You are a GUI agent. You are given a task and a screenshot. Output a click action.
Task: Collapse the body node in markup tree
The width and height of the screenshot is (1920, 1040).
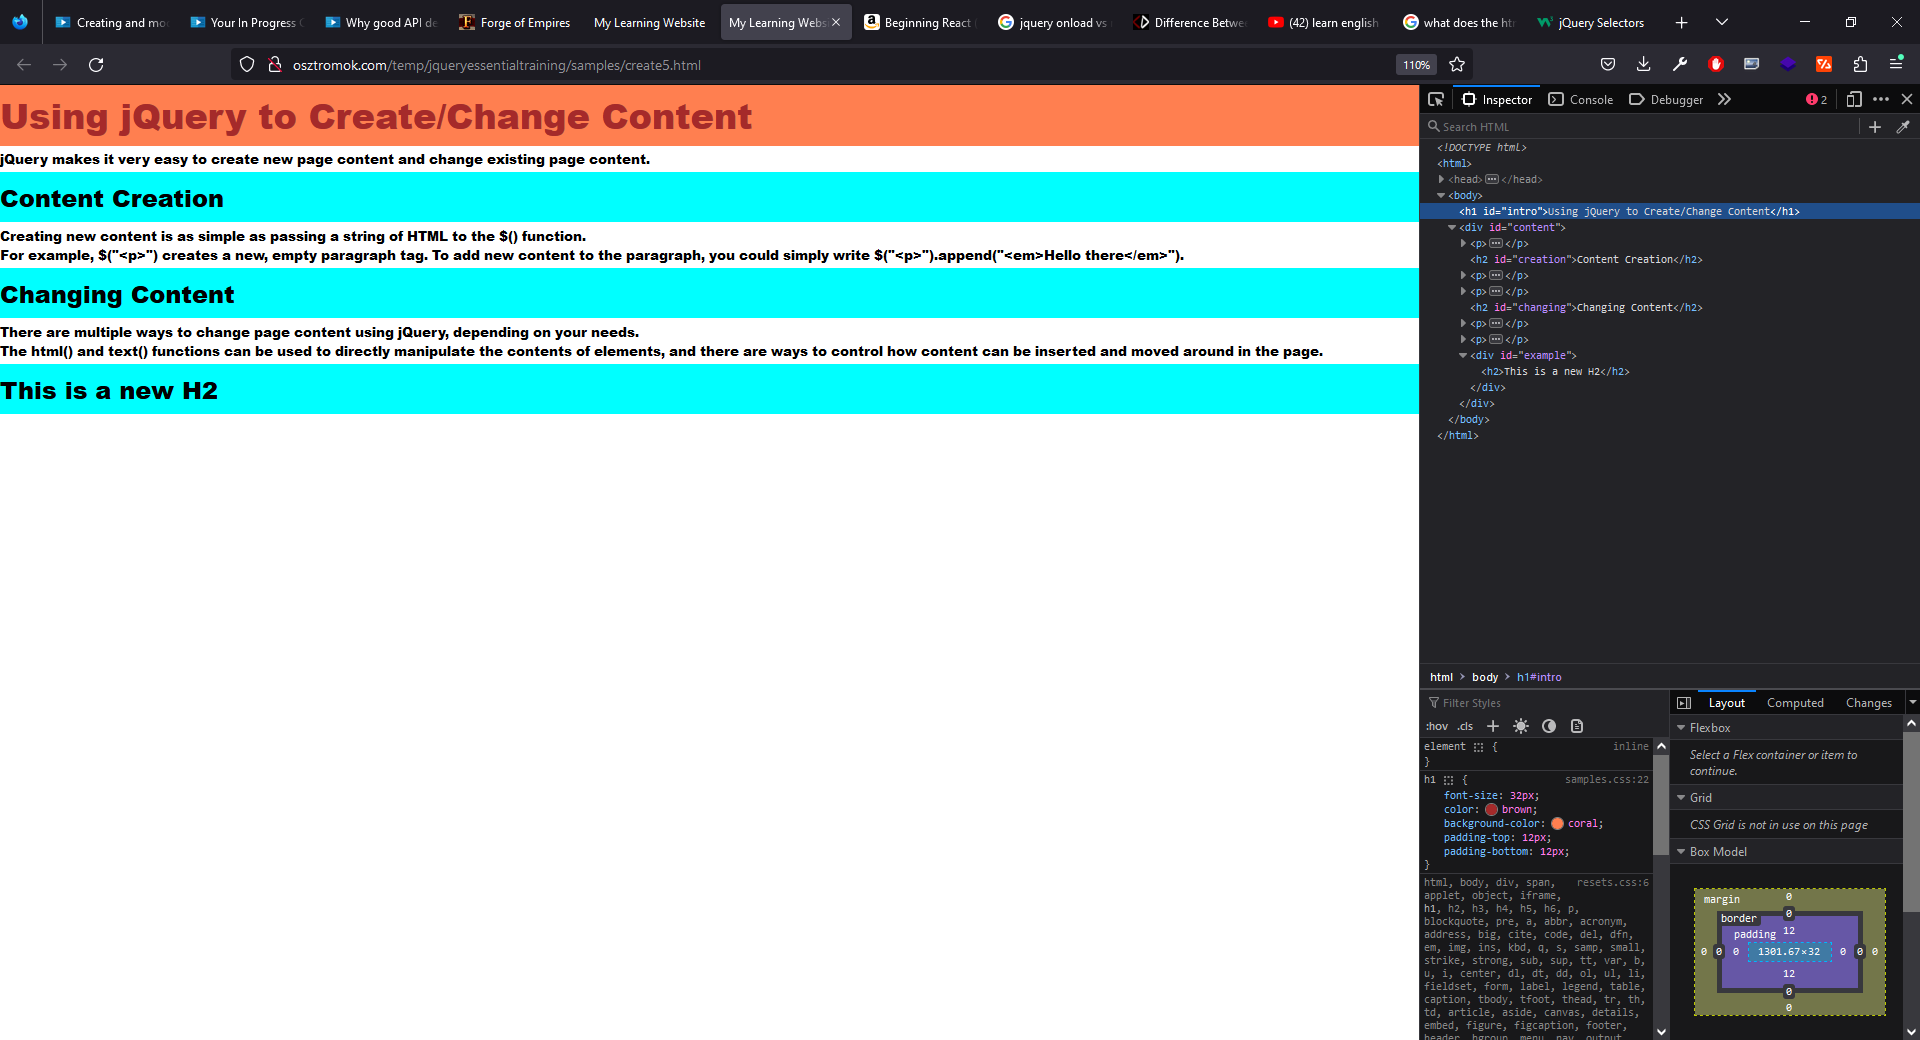pos(1441,196)
